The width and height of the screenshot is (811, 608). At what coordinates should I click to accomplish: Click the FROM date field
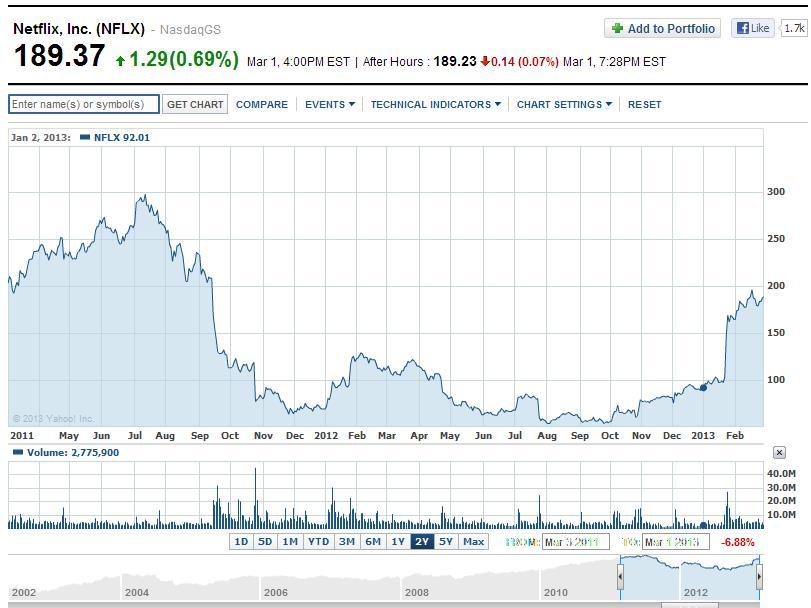click(575, 542)
